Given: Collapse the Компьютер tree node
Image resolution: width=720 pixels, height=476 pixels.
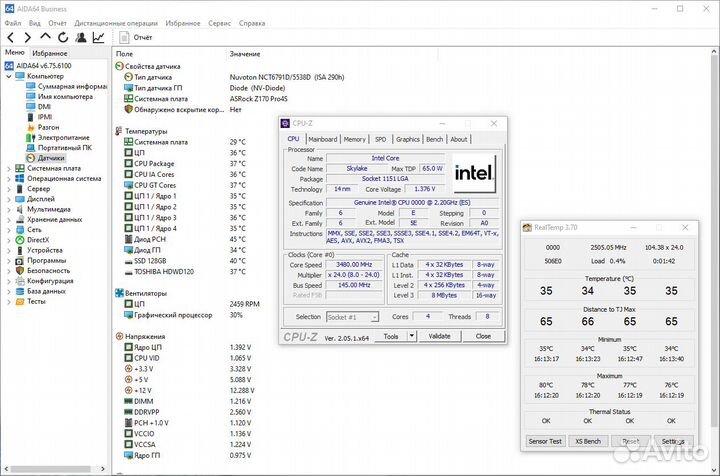Looking at the screenshot, I should tap(9, 76).
